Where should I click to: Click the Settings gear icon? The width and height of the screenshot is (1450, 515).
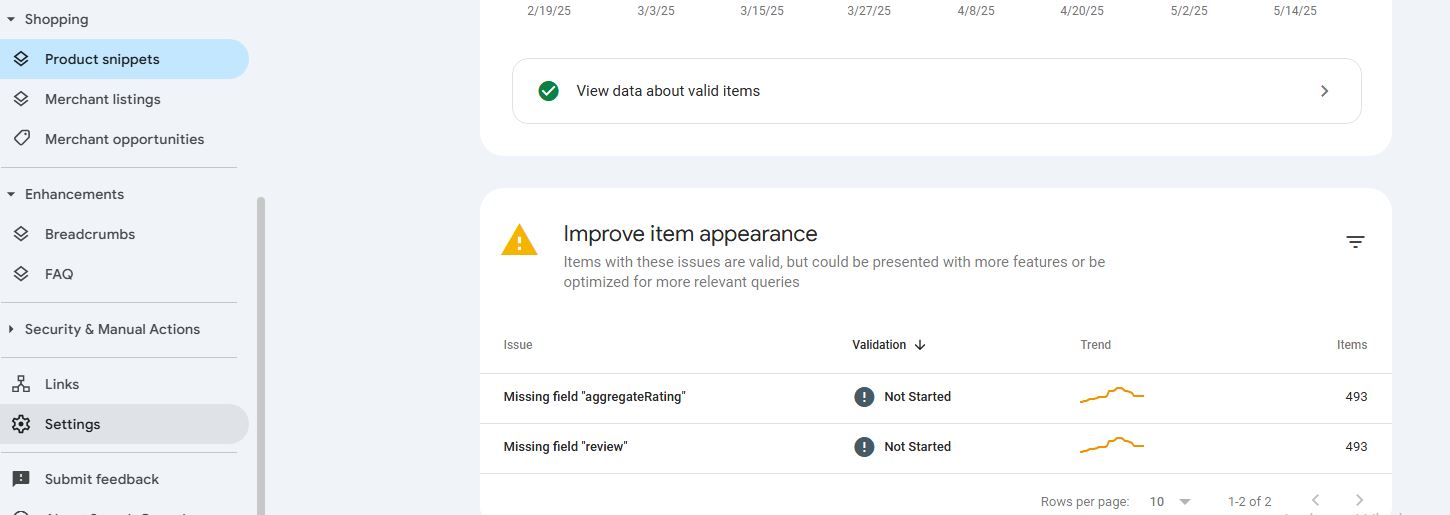(21, 424)
